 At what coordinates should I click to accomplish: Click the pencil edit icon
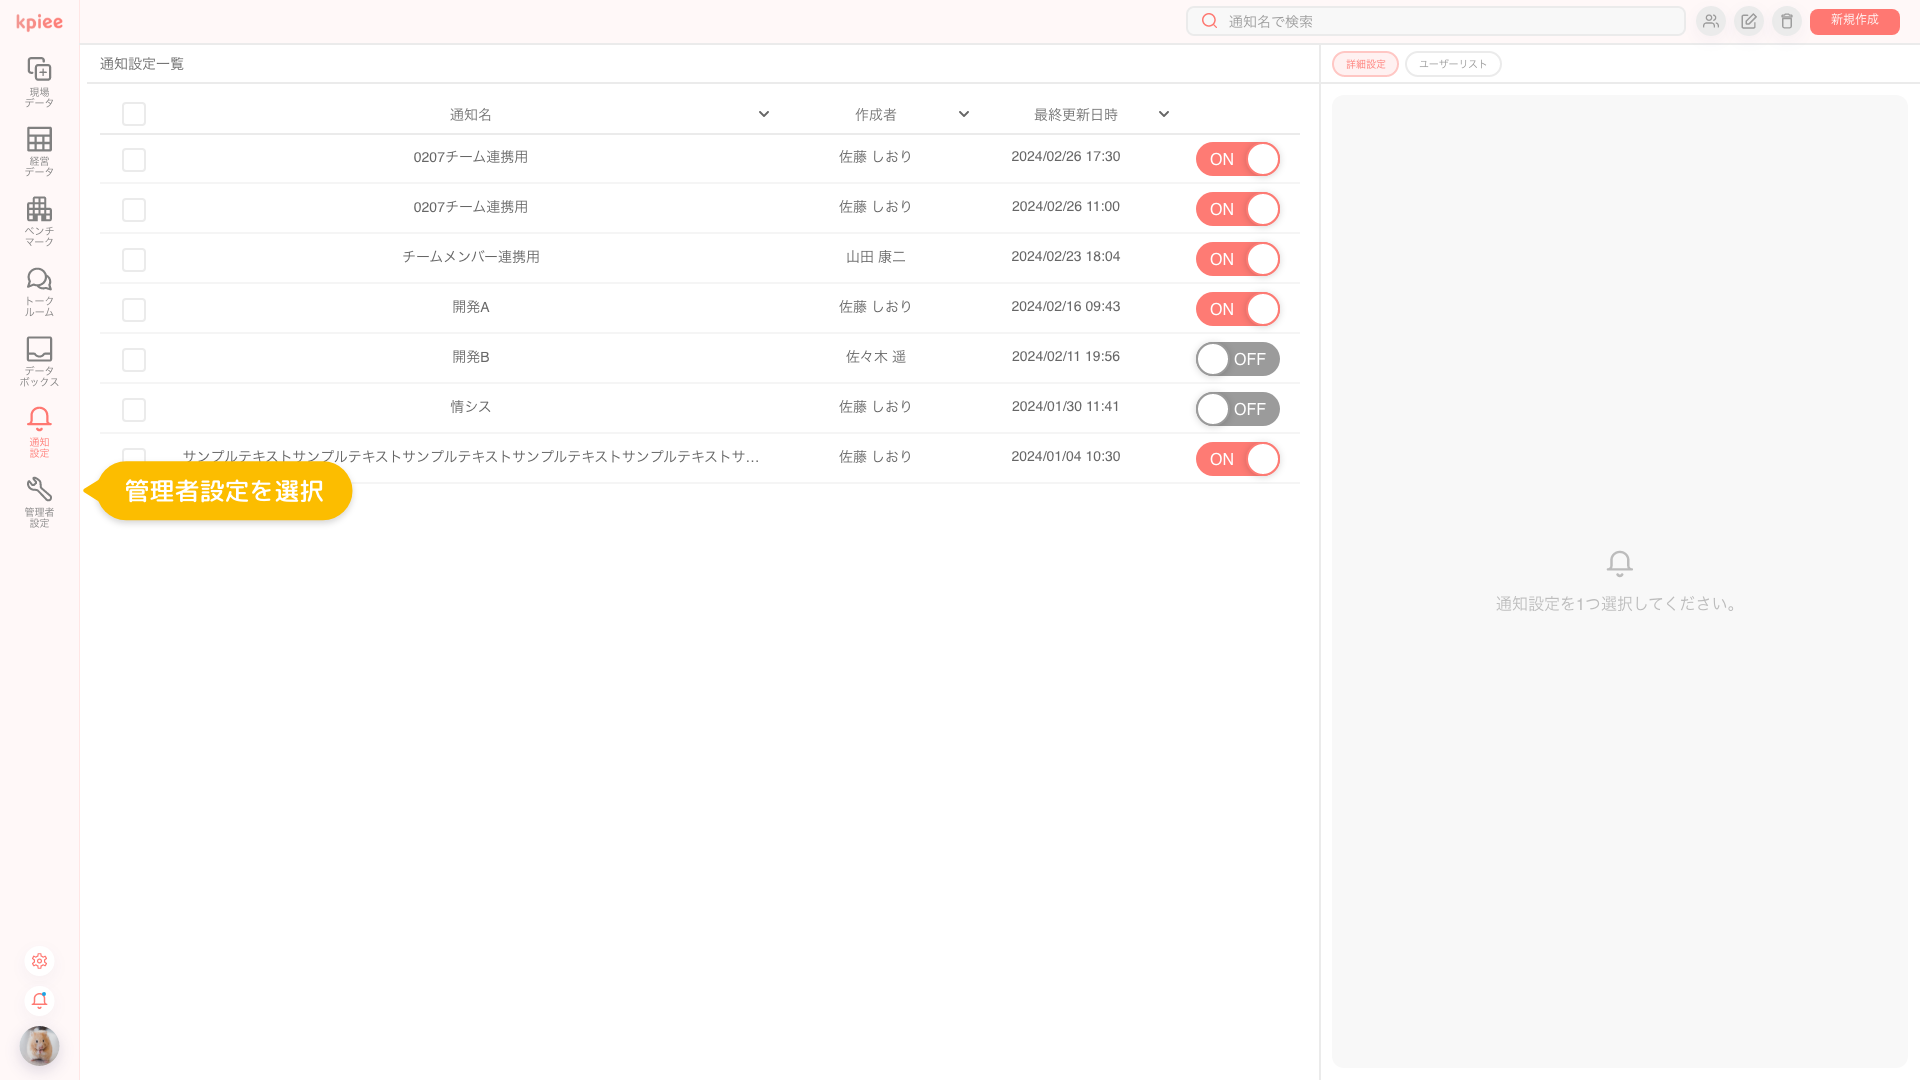click(1748, 21)
